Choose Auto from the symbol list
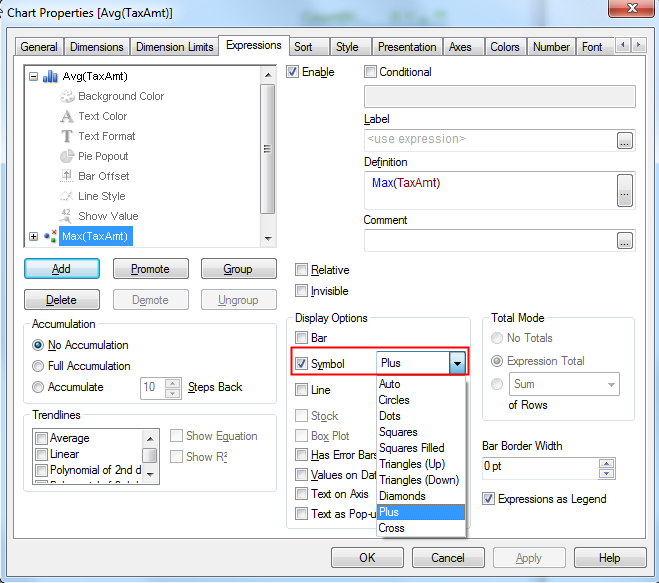 421,384
